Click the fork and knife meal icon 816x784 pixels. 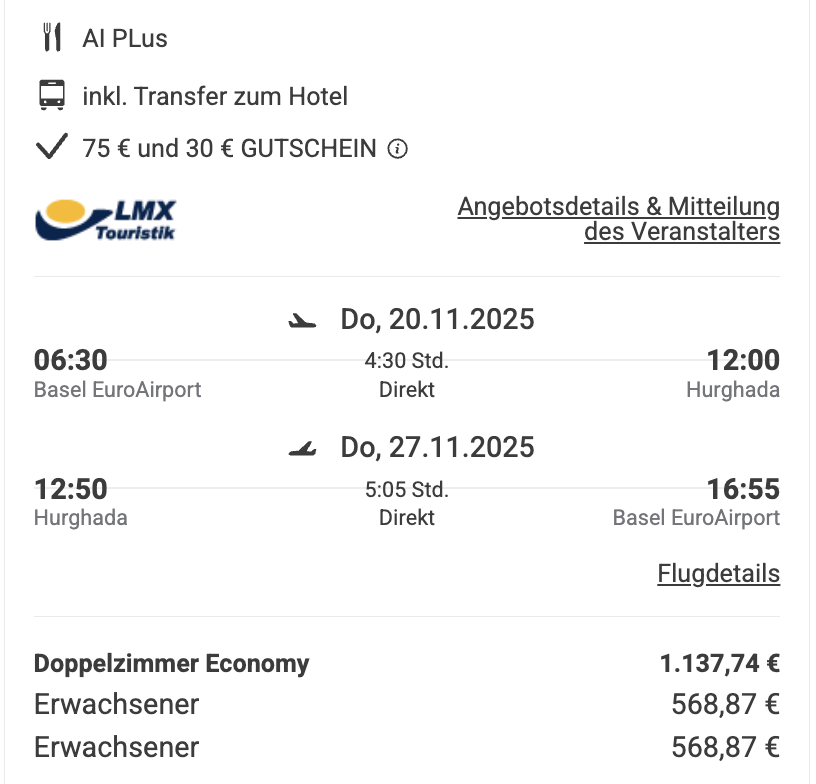52,37
